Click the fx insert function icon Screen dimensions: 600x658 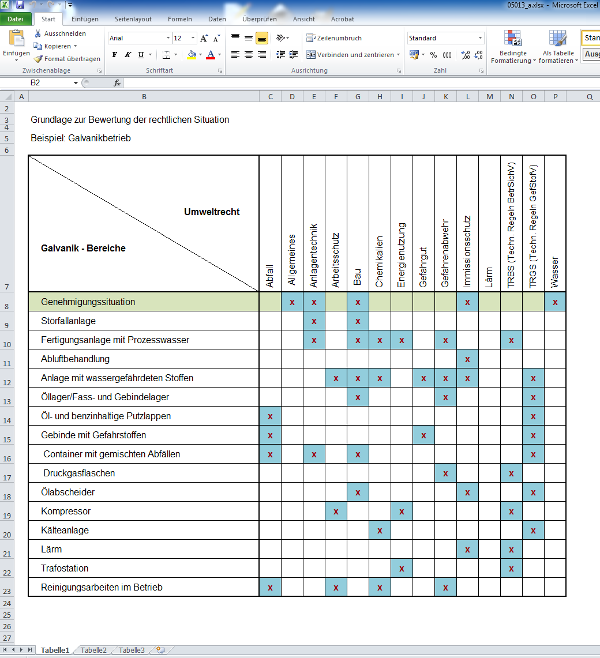point(117,83)
